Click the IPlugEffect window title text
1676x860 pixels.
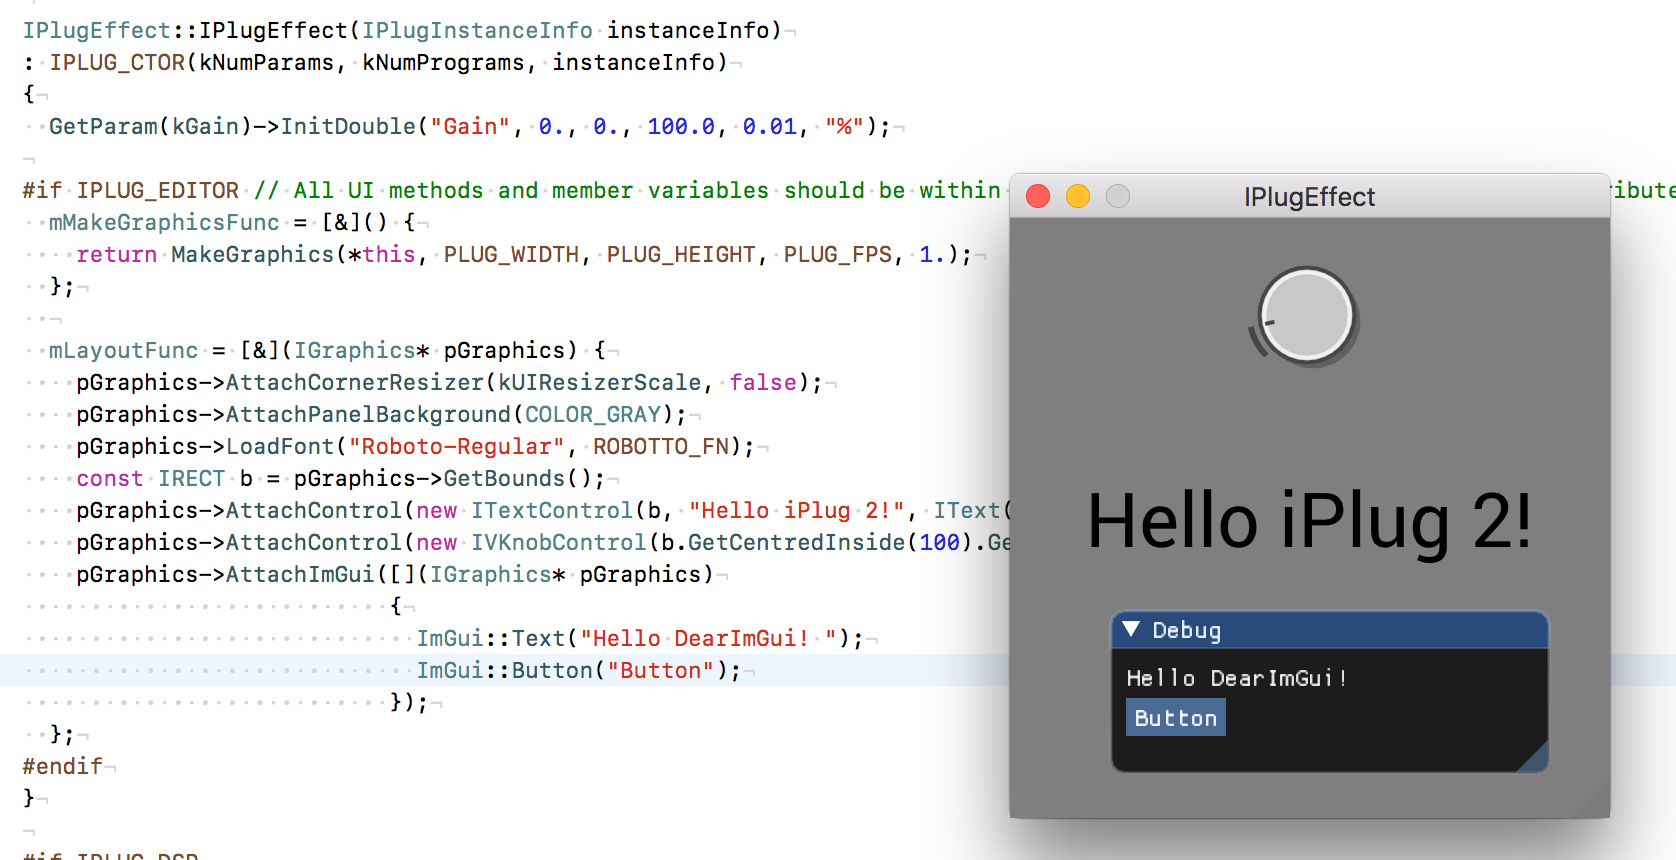tap(1309, 197)
